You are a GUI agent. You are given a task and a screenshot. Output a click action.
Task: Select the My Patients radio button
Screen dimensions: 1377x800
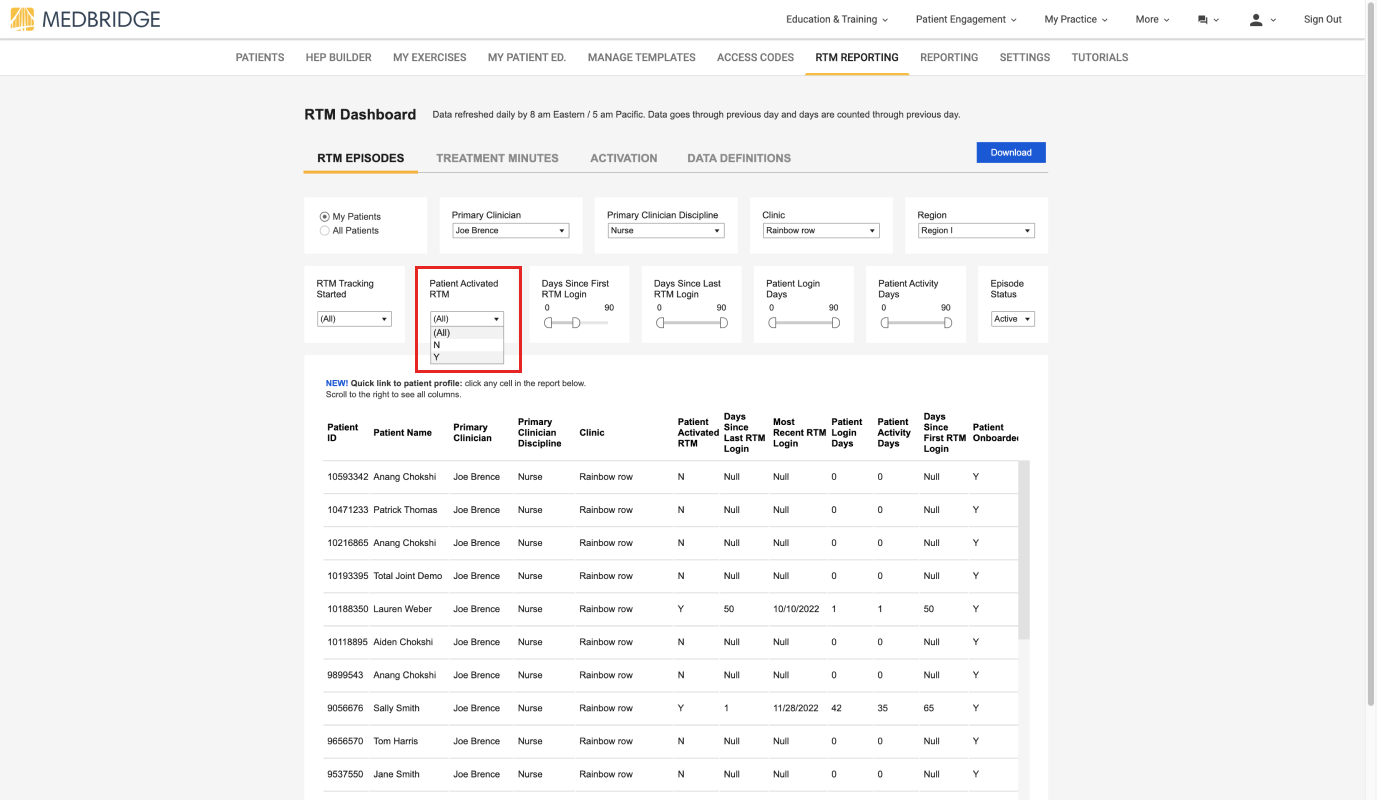point(324,217)
